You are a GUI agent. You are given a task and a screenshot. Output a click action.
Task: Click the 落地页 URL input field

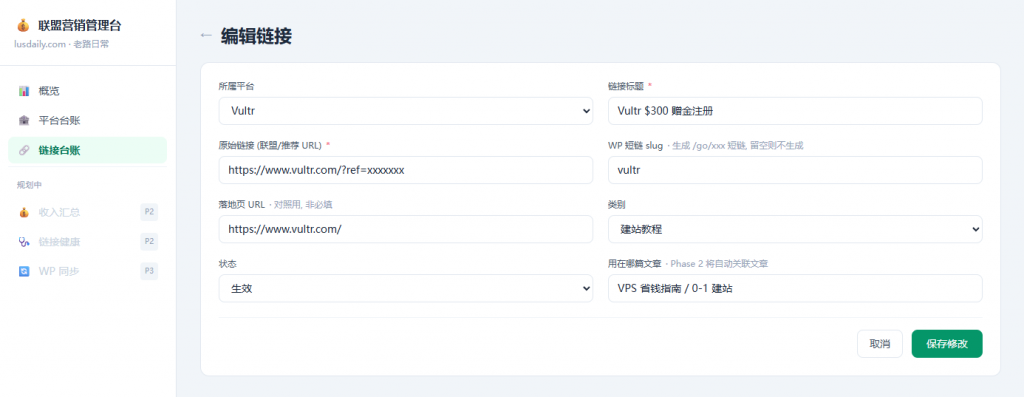pos(406,229)
